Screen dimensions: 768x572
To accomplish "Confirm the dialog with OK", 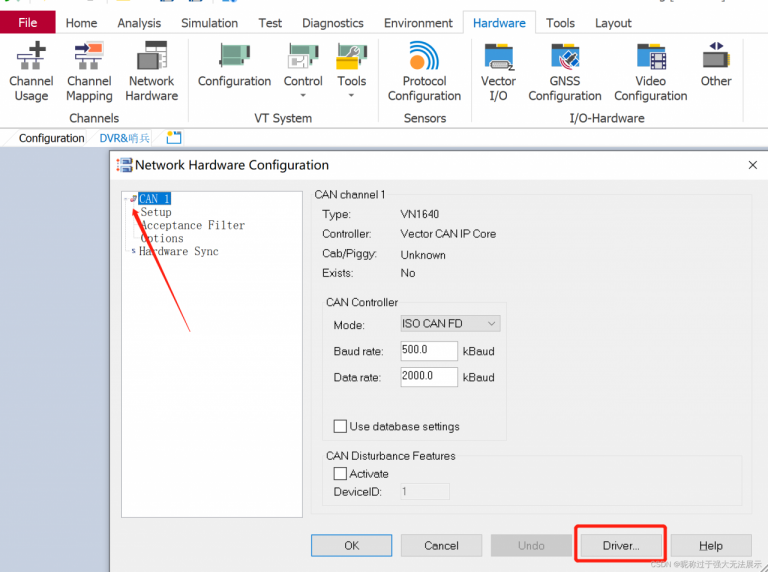I will (351, 546).
